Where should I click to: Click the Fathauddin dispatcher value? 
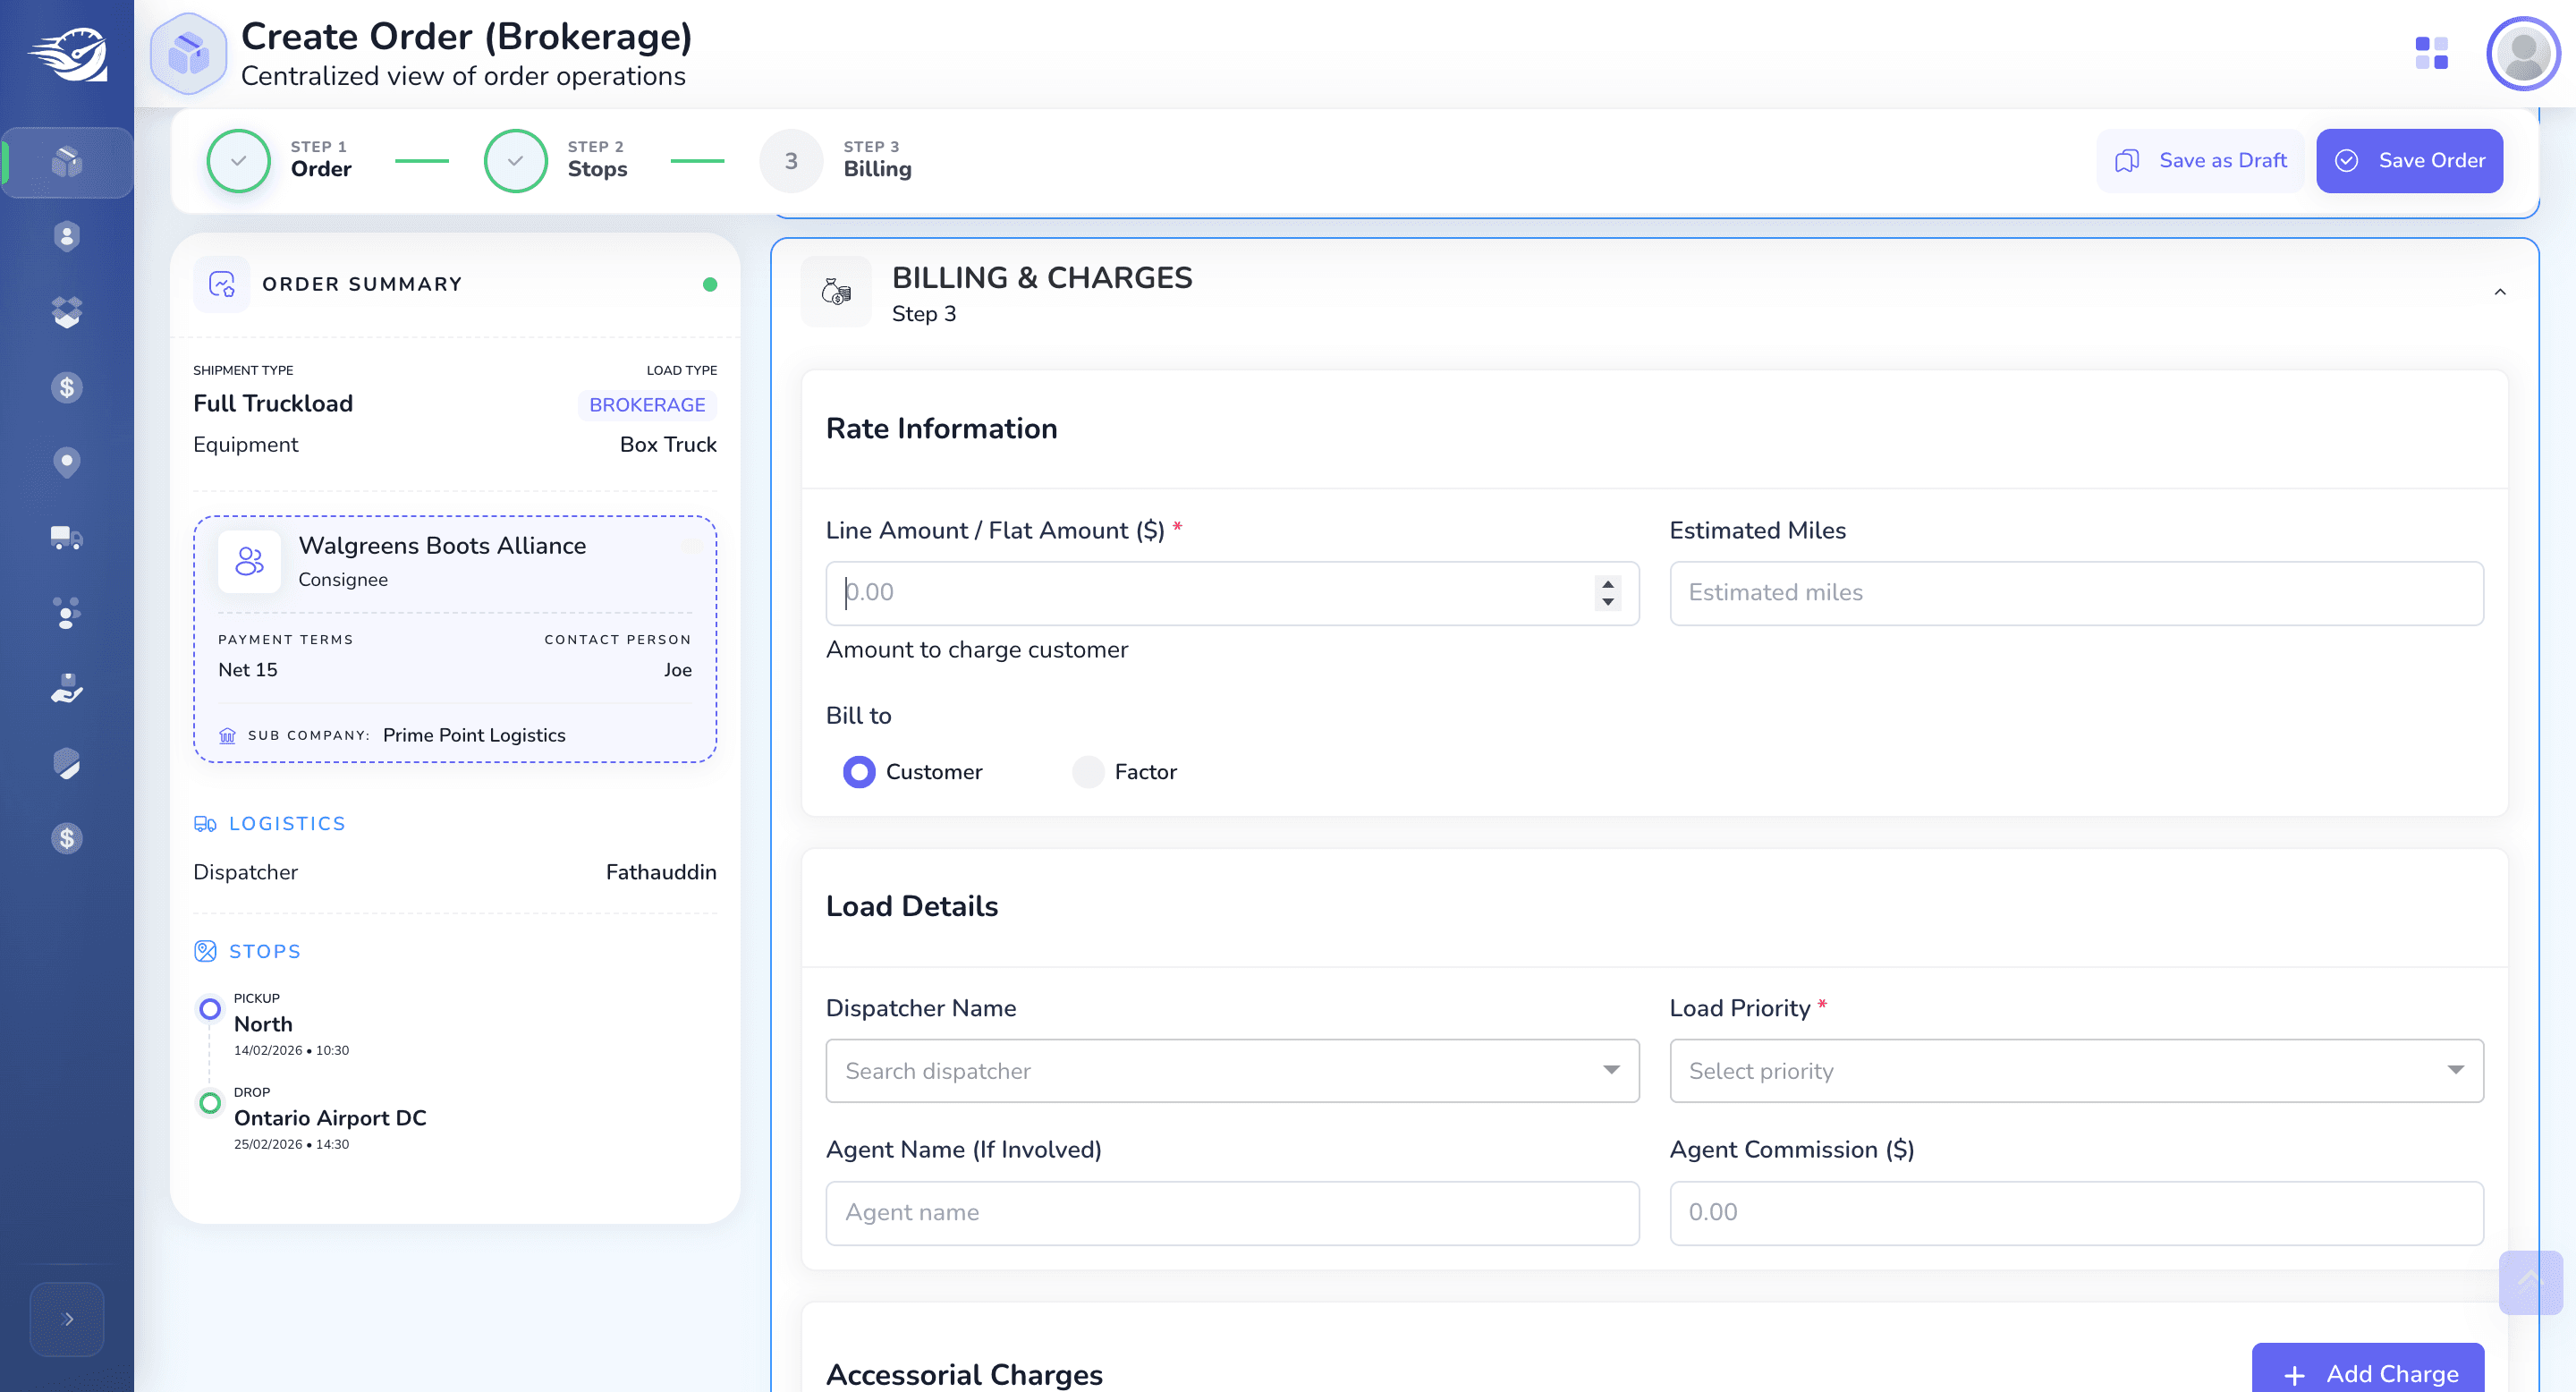661,872
